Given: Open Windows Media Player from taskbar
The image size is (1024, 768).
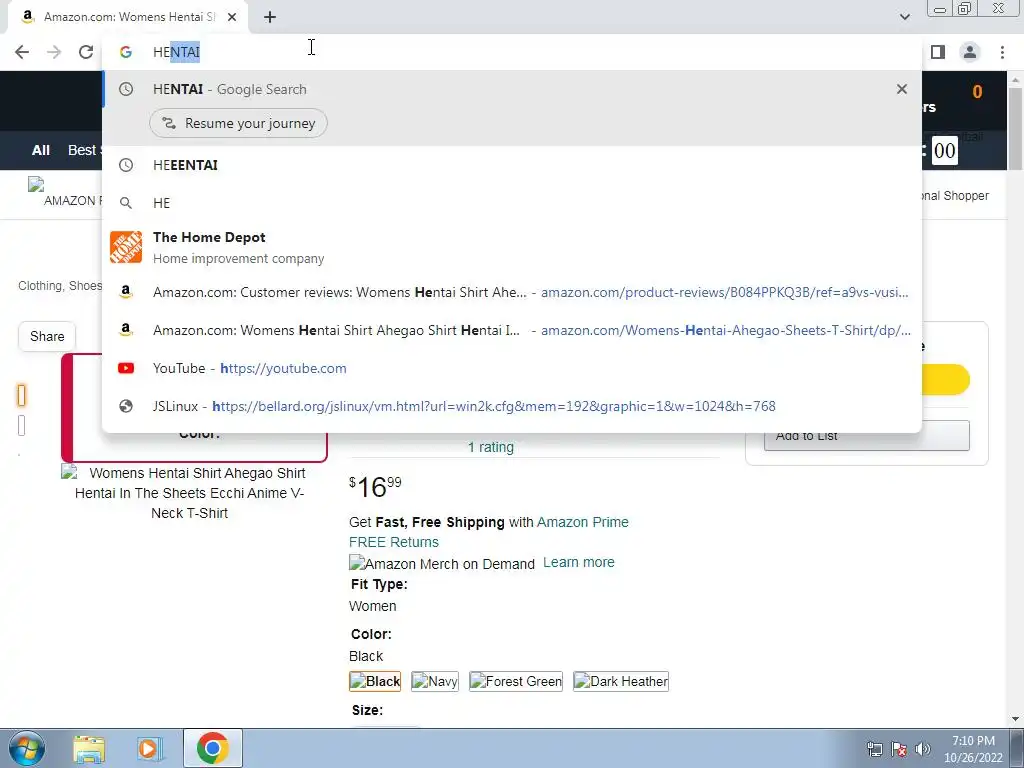Looking at the screenshot, I should (x=150, y=748).
